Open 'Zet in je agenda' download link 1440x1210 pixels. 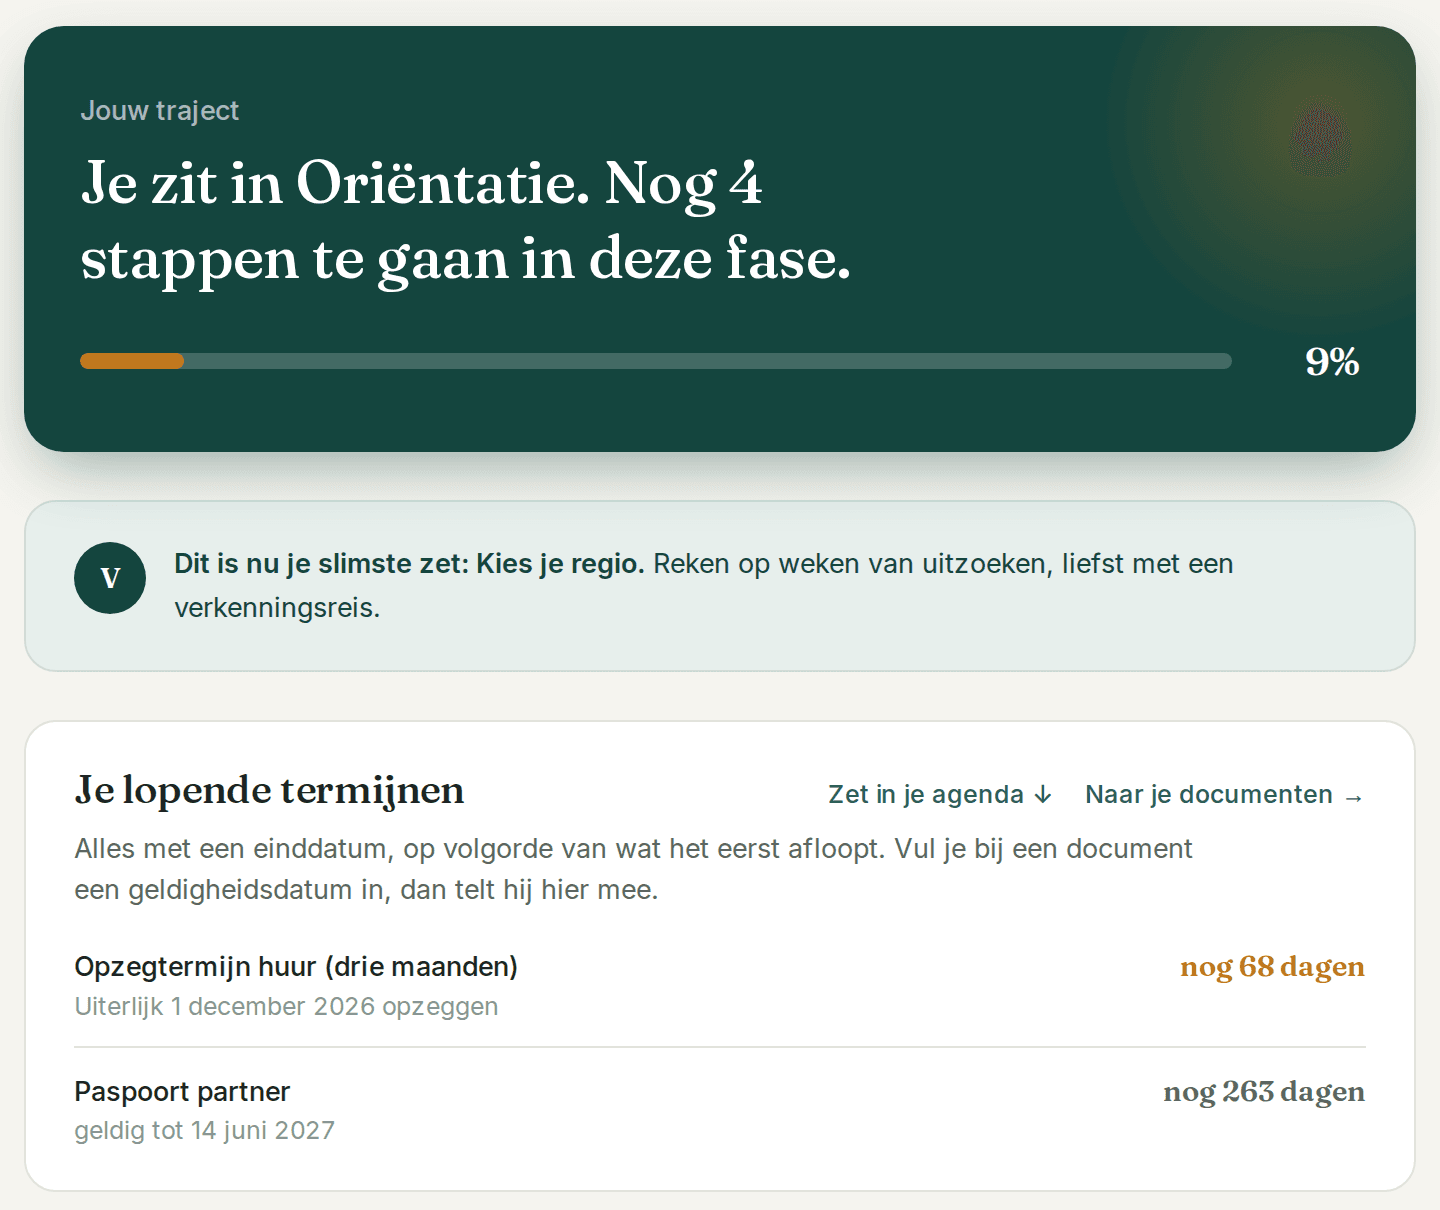click(940, 794)
